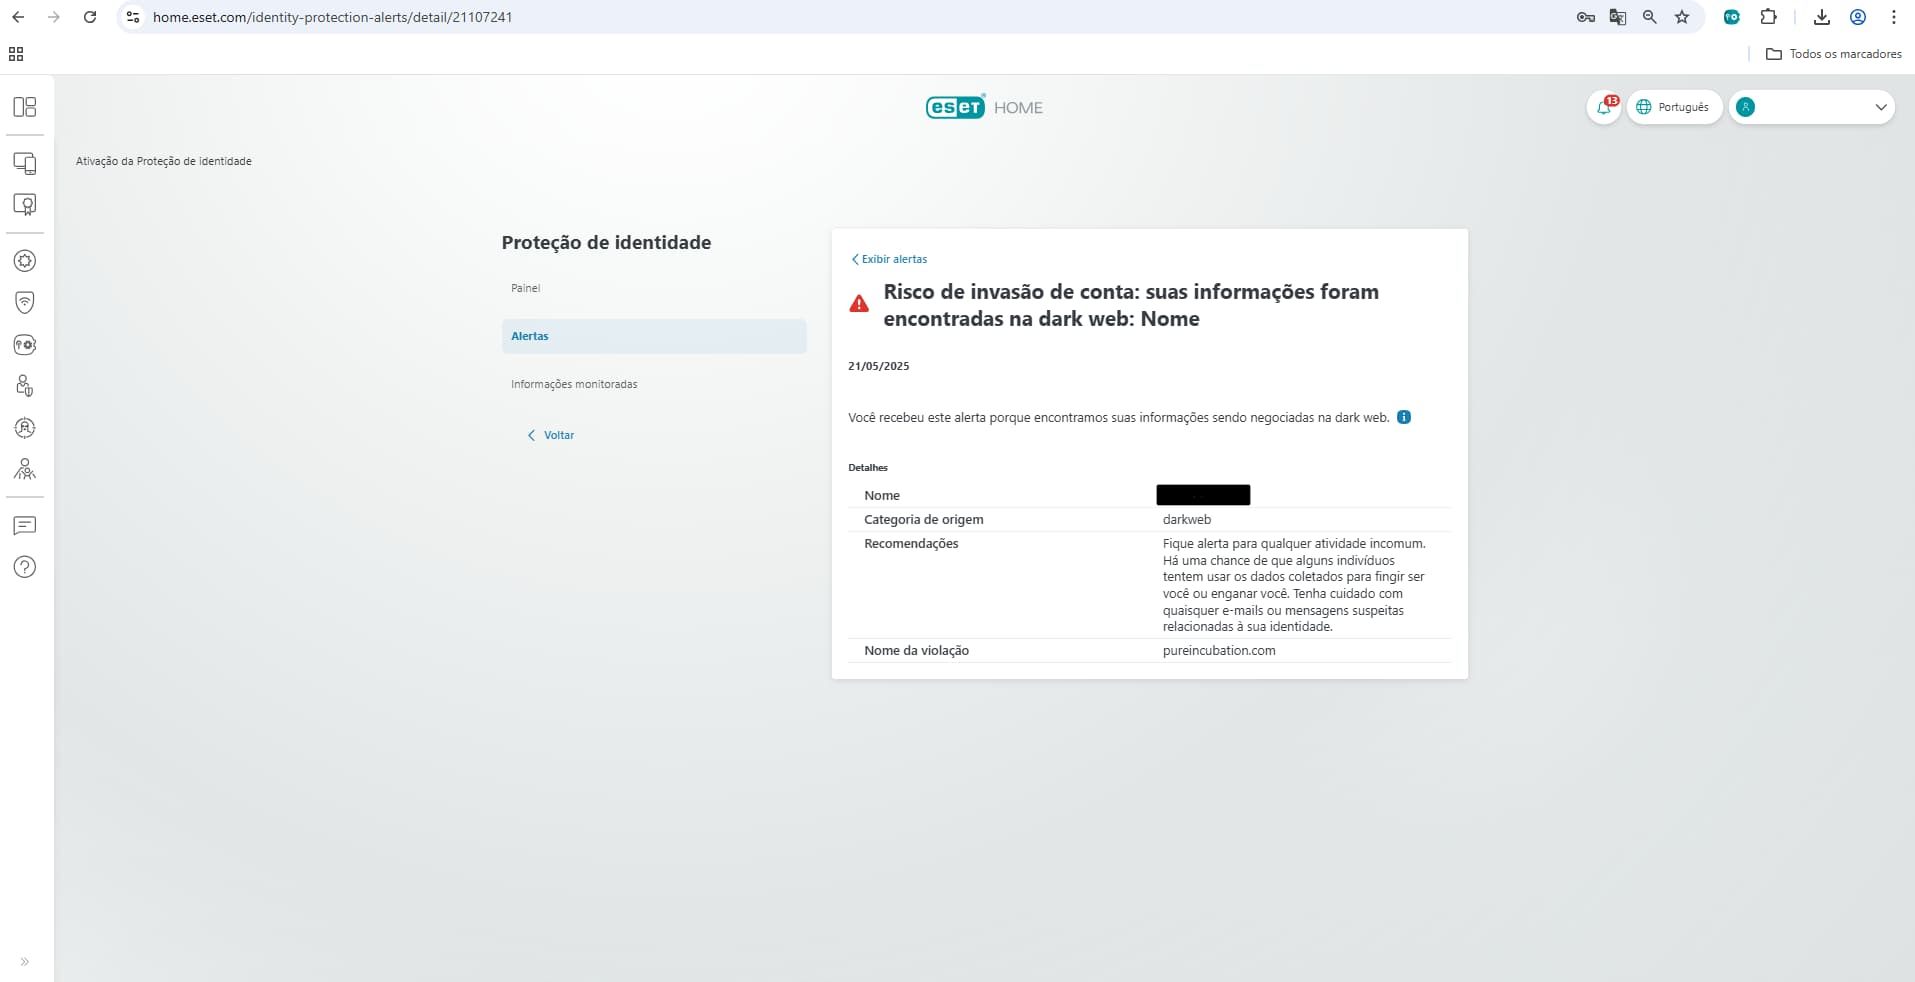Expand the sidebar with double-arrow icon
Screen dimensions: 1915x982
coord(25,962)
